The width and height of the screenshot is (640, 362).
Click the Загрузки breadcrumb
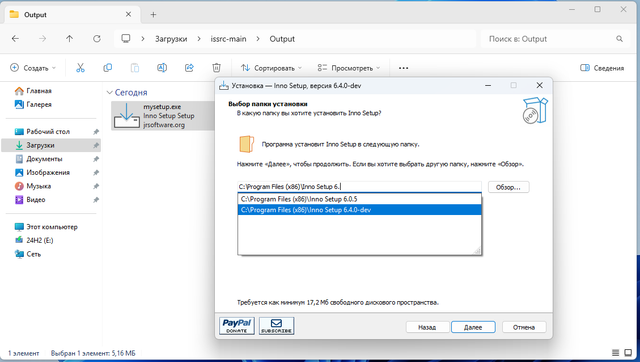pos(171,39)
